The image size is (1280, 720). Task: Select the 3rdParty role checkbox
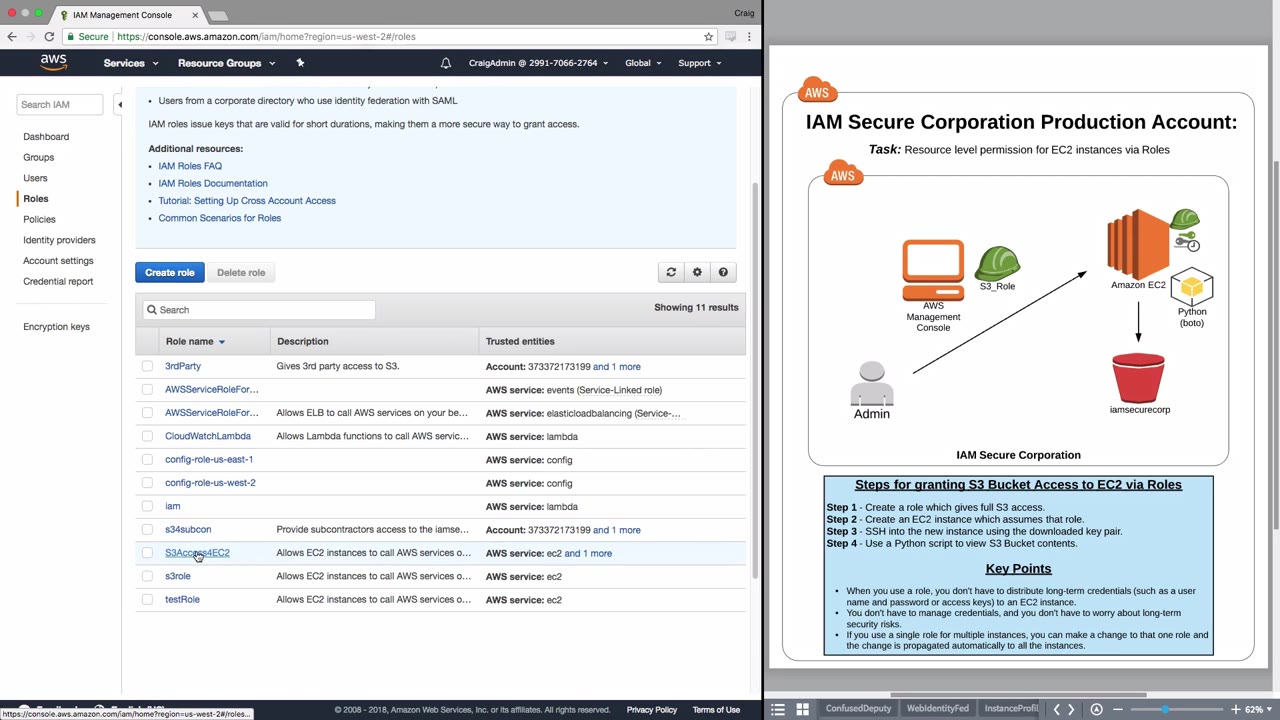pos(147,366)
